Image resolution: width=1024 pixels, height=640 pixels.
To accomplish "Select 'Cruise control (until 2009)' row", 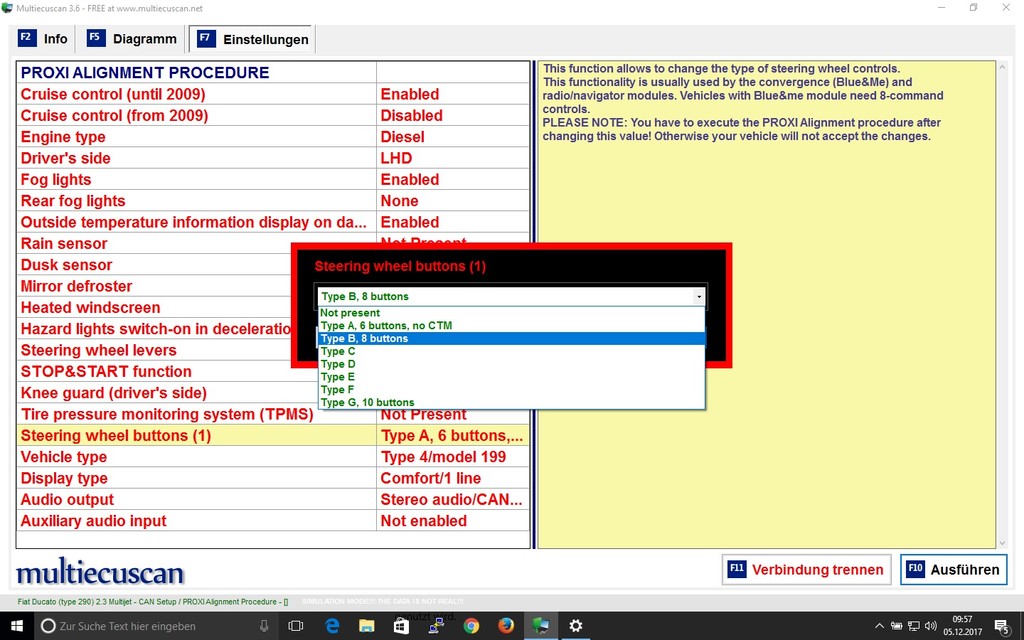I will (273, 94).
